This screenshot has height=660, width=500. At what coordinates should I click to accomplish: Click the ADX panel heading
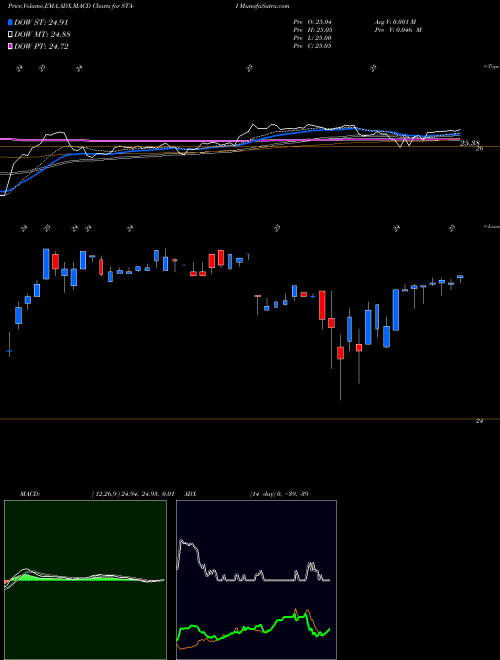[190, 493]
